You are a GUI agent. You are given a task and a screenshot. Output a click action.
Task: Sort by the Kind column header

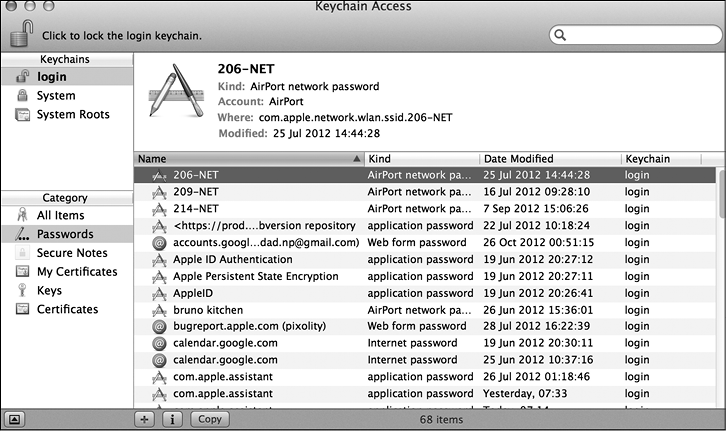[420, 159]
